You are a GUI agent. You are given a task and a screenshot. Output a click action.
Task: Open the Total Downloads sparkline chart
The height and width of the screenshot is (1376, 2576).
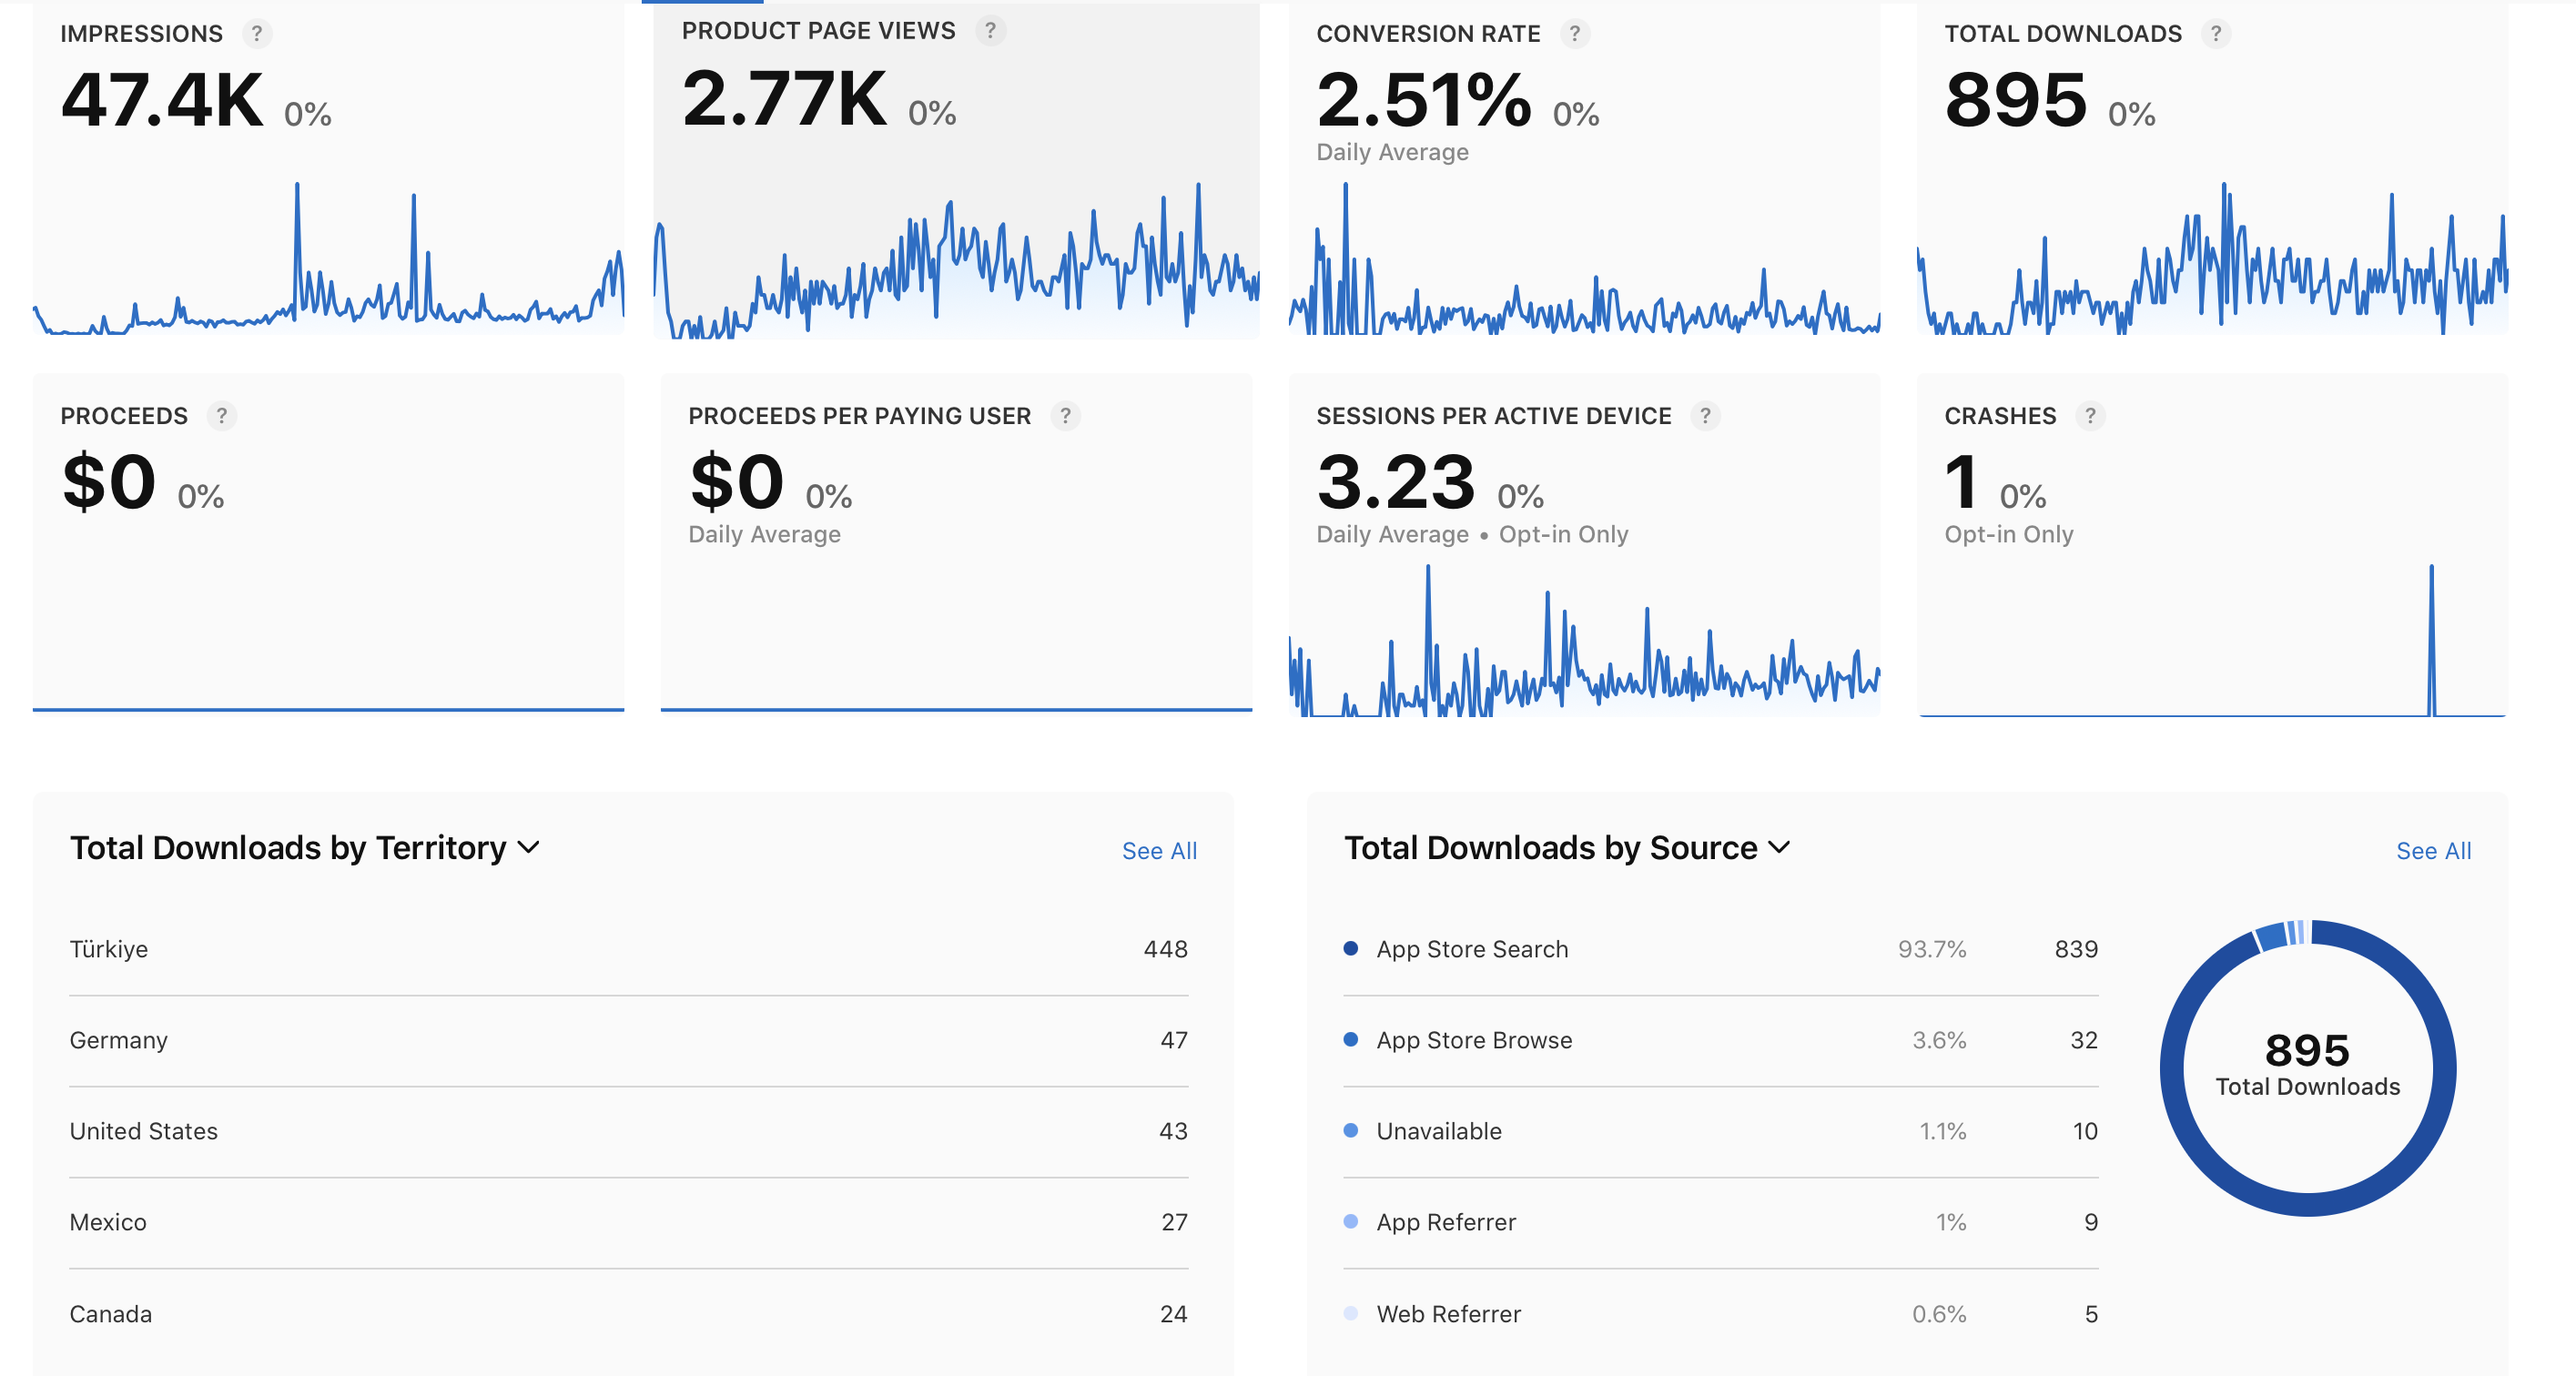click(x=2212, y=258)
